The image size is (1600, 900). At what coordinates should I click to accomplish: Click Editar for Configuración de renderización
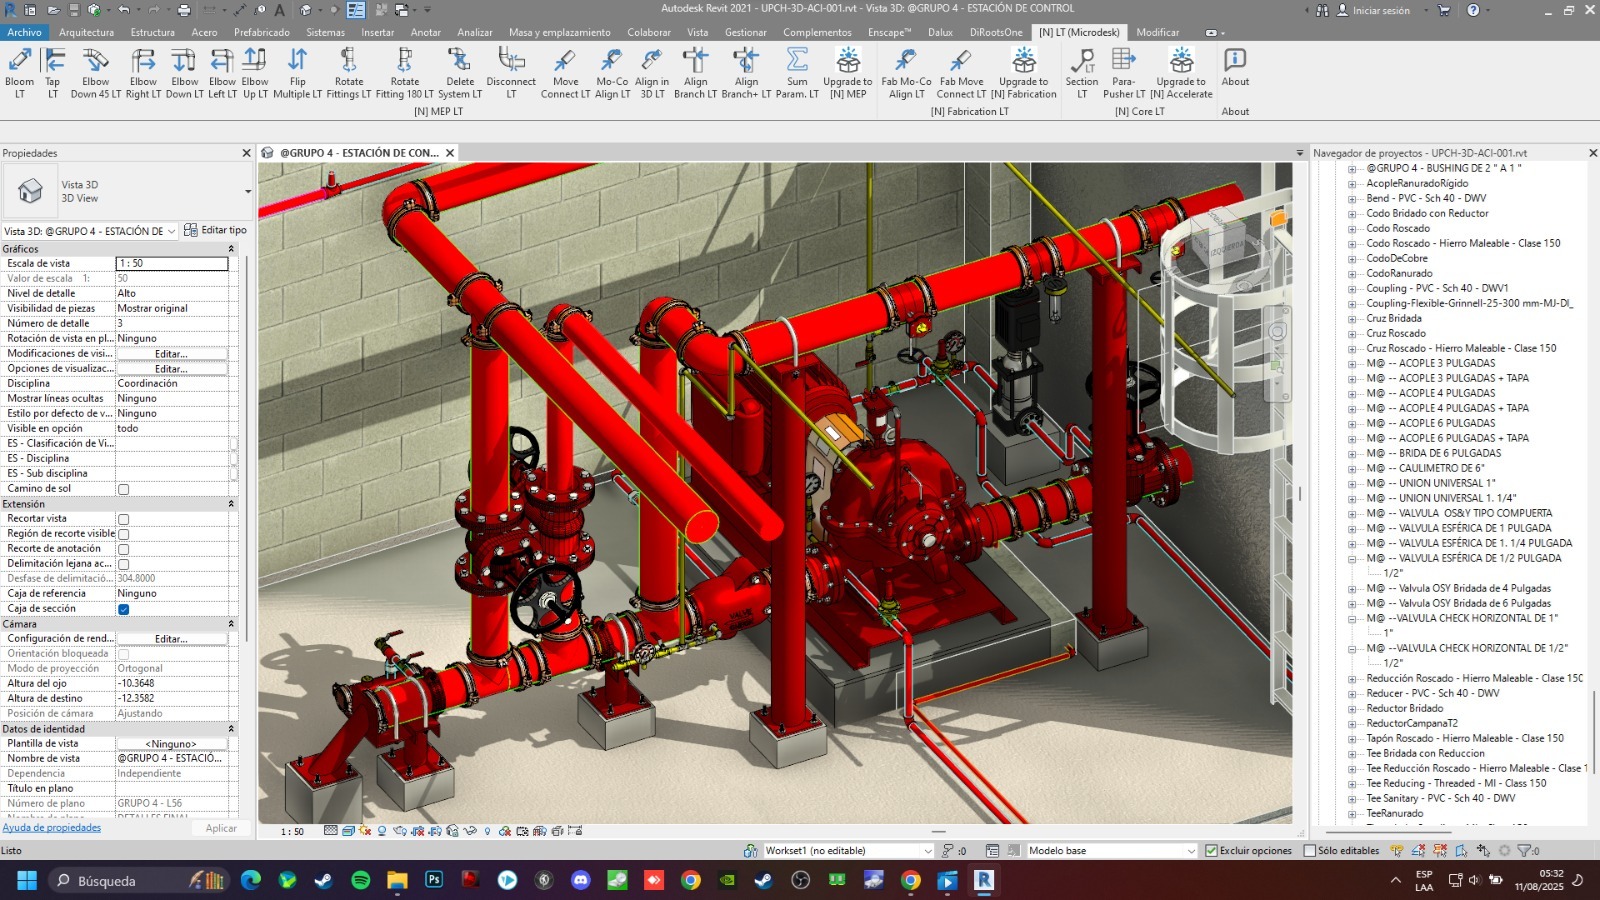point(171,639)
